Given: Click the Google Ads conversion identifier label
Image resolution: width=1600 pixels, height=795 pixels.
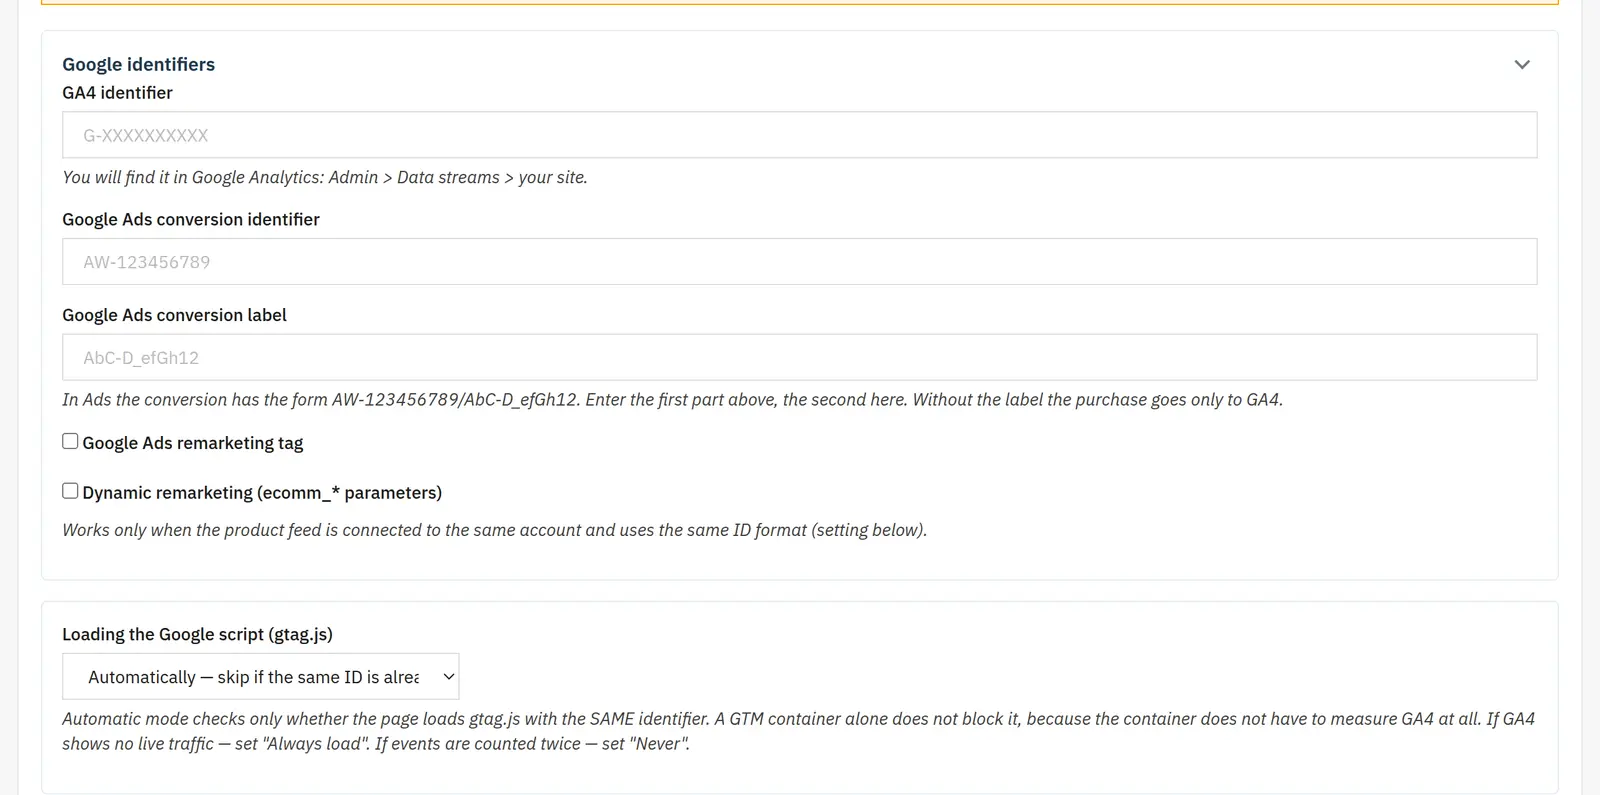Looking at the screenshot, I should (191, 219).
